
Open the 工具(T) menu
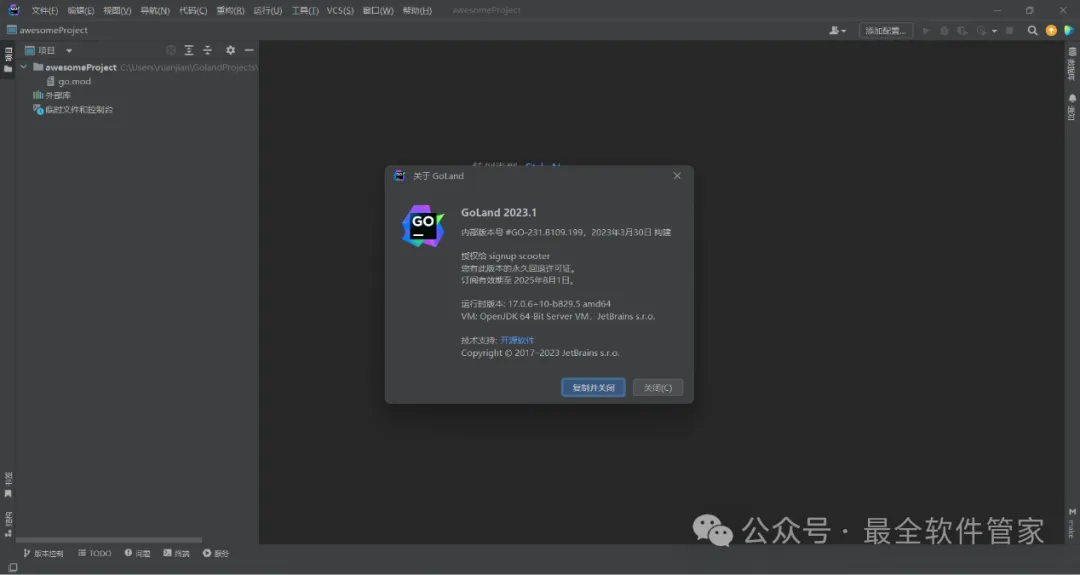pos(305,10)
